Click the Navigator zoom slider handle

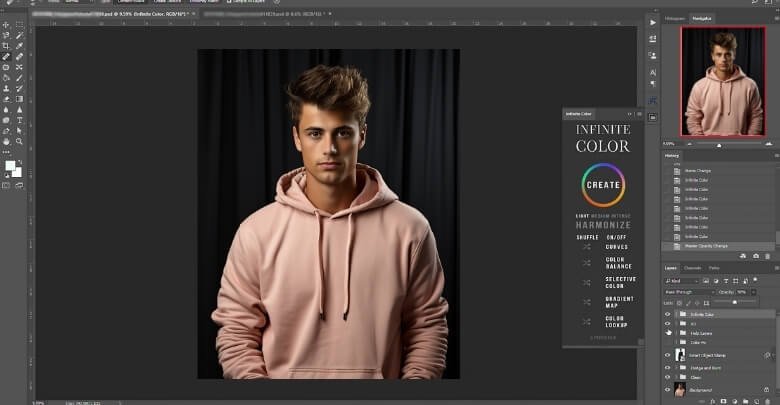(x=718, y=145)
